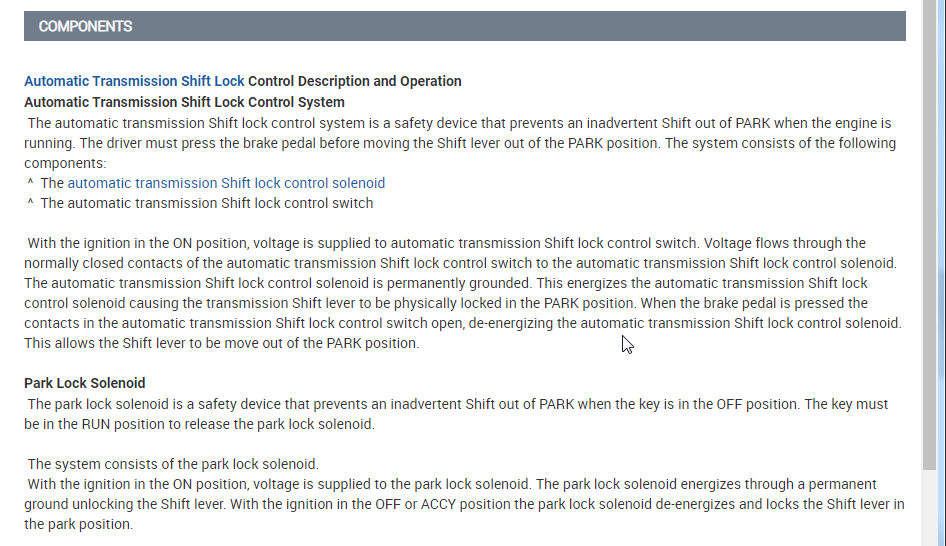This screenshot has width=946, height=546.
Task: Click the COMPONENTS section header bar
Action: (x=464, y=26)
